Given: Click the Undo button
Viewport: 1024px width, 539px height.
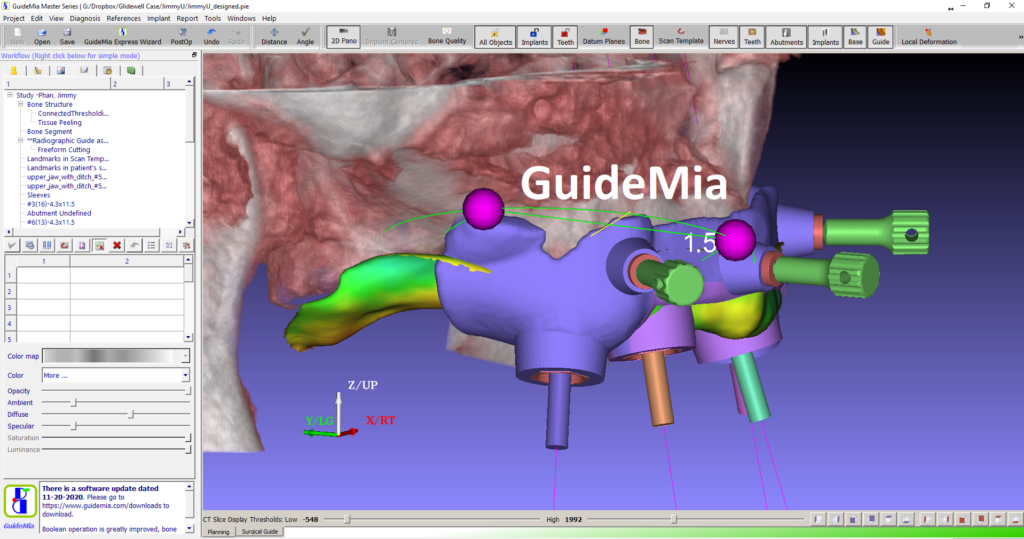Looking at the screenshot, I should coord(211,37).
